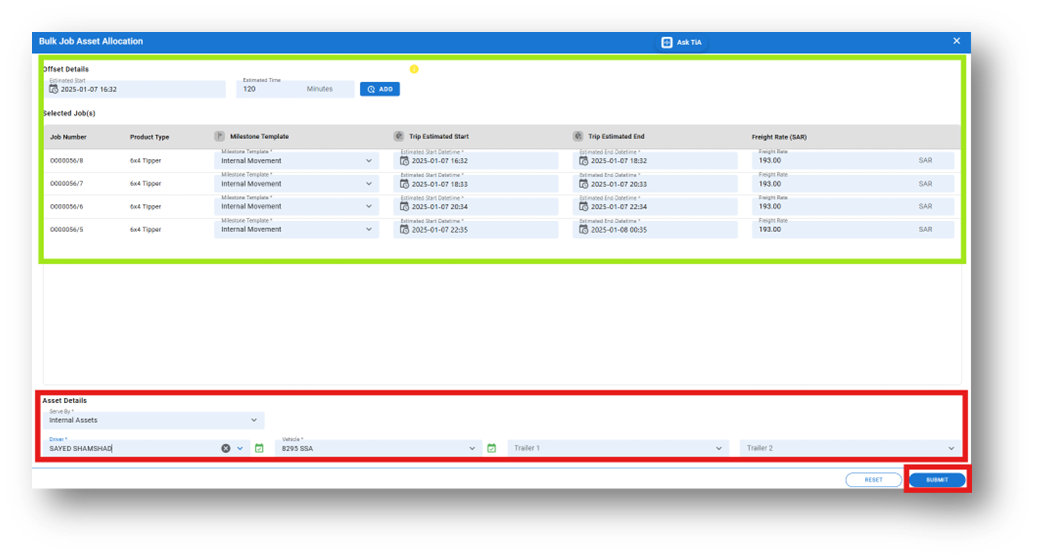
Task: Open the Vehicle 8295 SSA dropdown
Action: pyautogui.click(x=378, y=448)
